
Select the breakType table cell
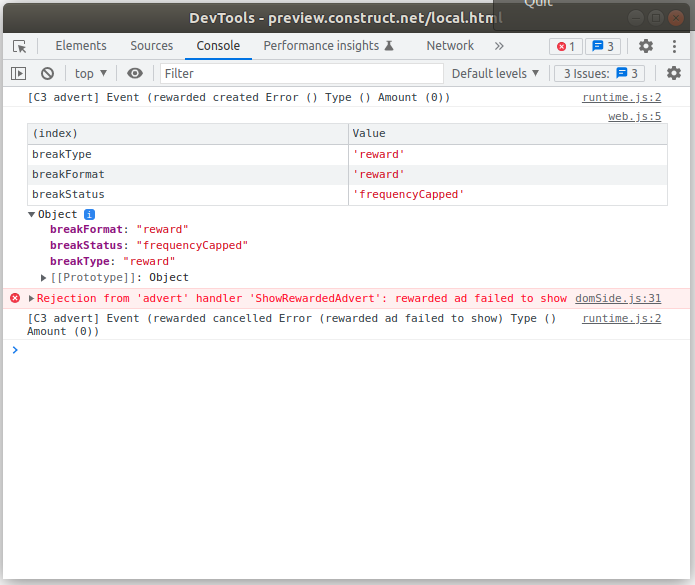188,155
